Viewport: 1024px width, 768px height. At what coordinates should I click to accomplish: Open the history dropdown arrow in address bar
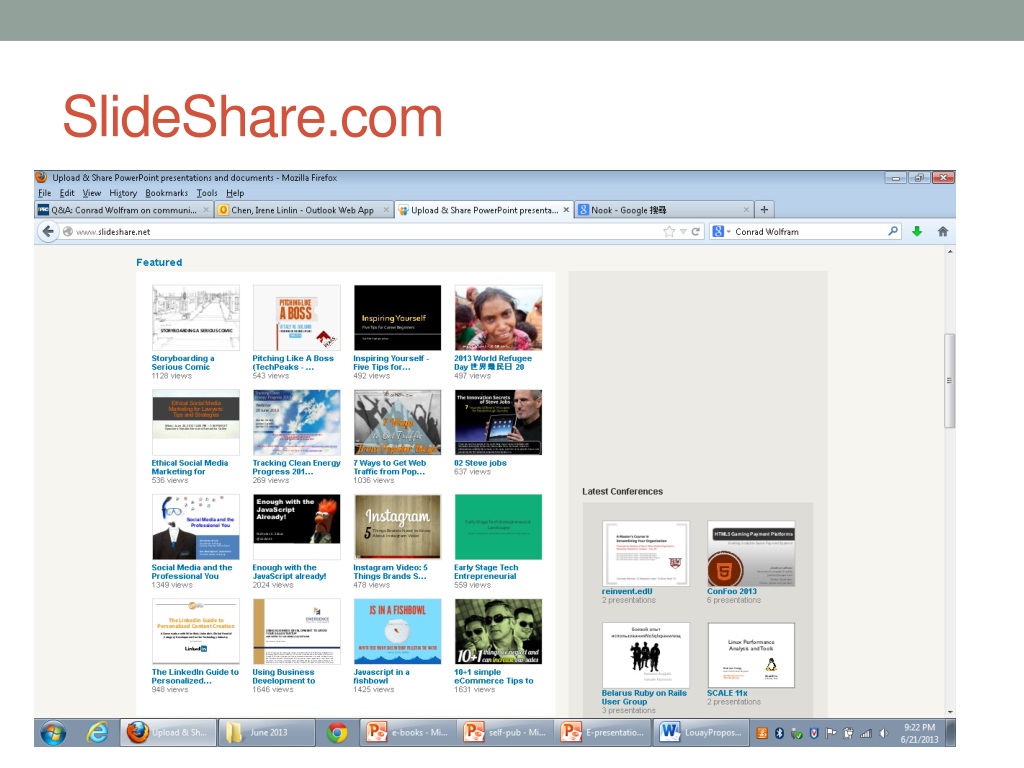[x=683, y=231]
